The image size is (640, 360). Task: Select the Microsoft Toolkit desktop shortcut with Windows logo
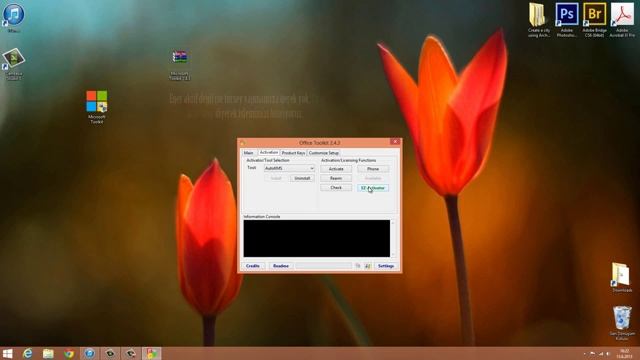click(97, 107)
